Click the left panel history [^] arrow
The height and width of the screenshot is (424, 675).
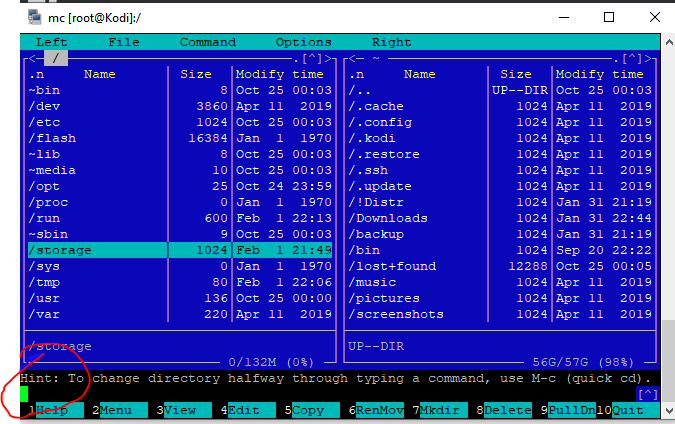click(311, 58)
